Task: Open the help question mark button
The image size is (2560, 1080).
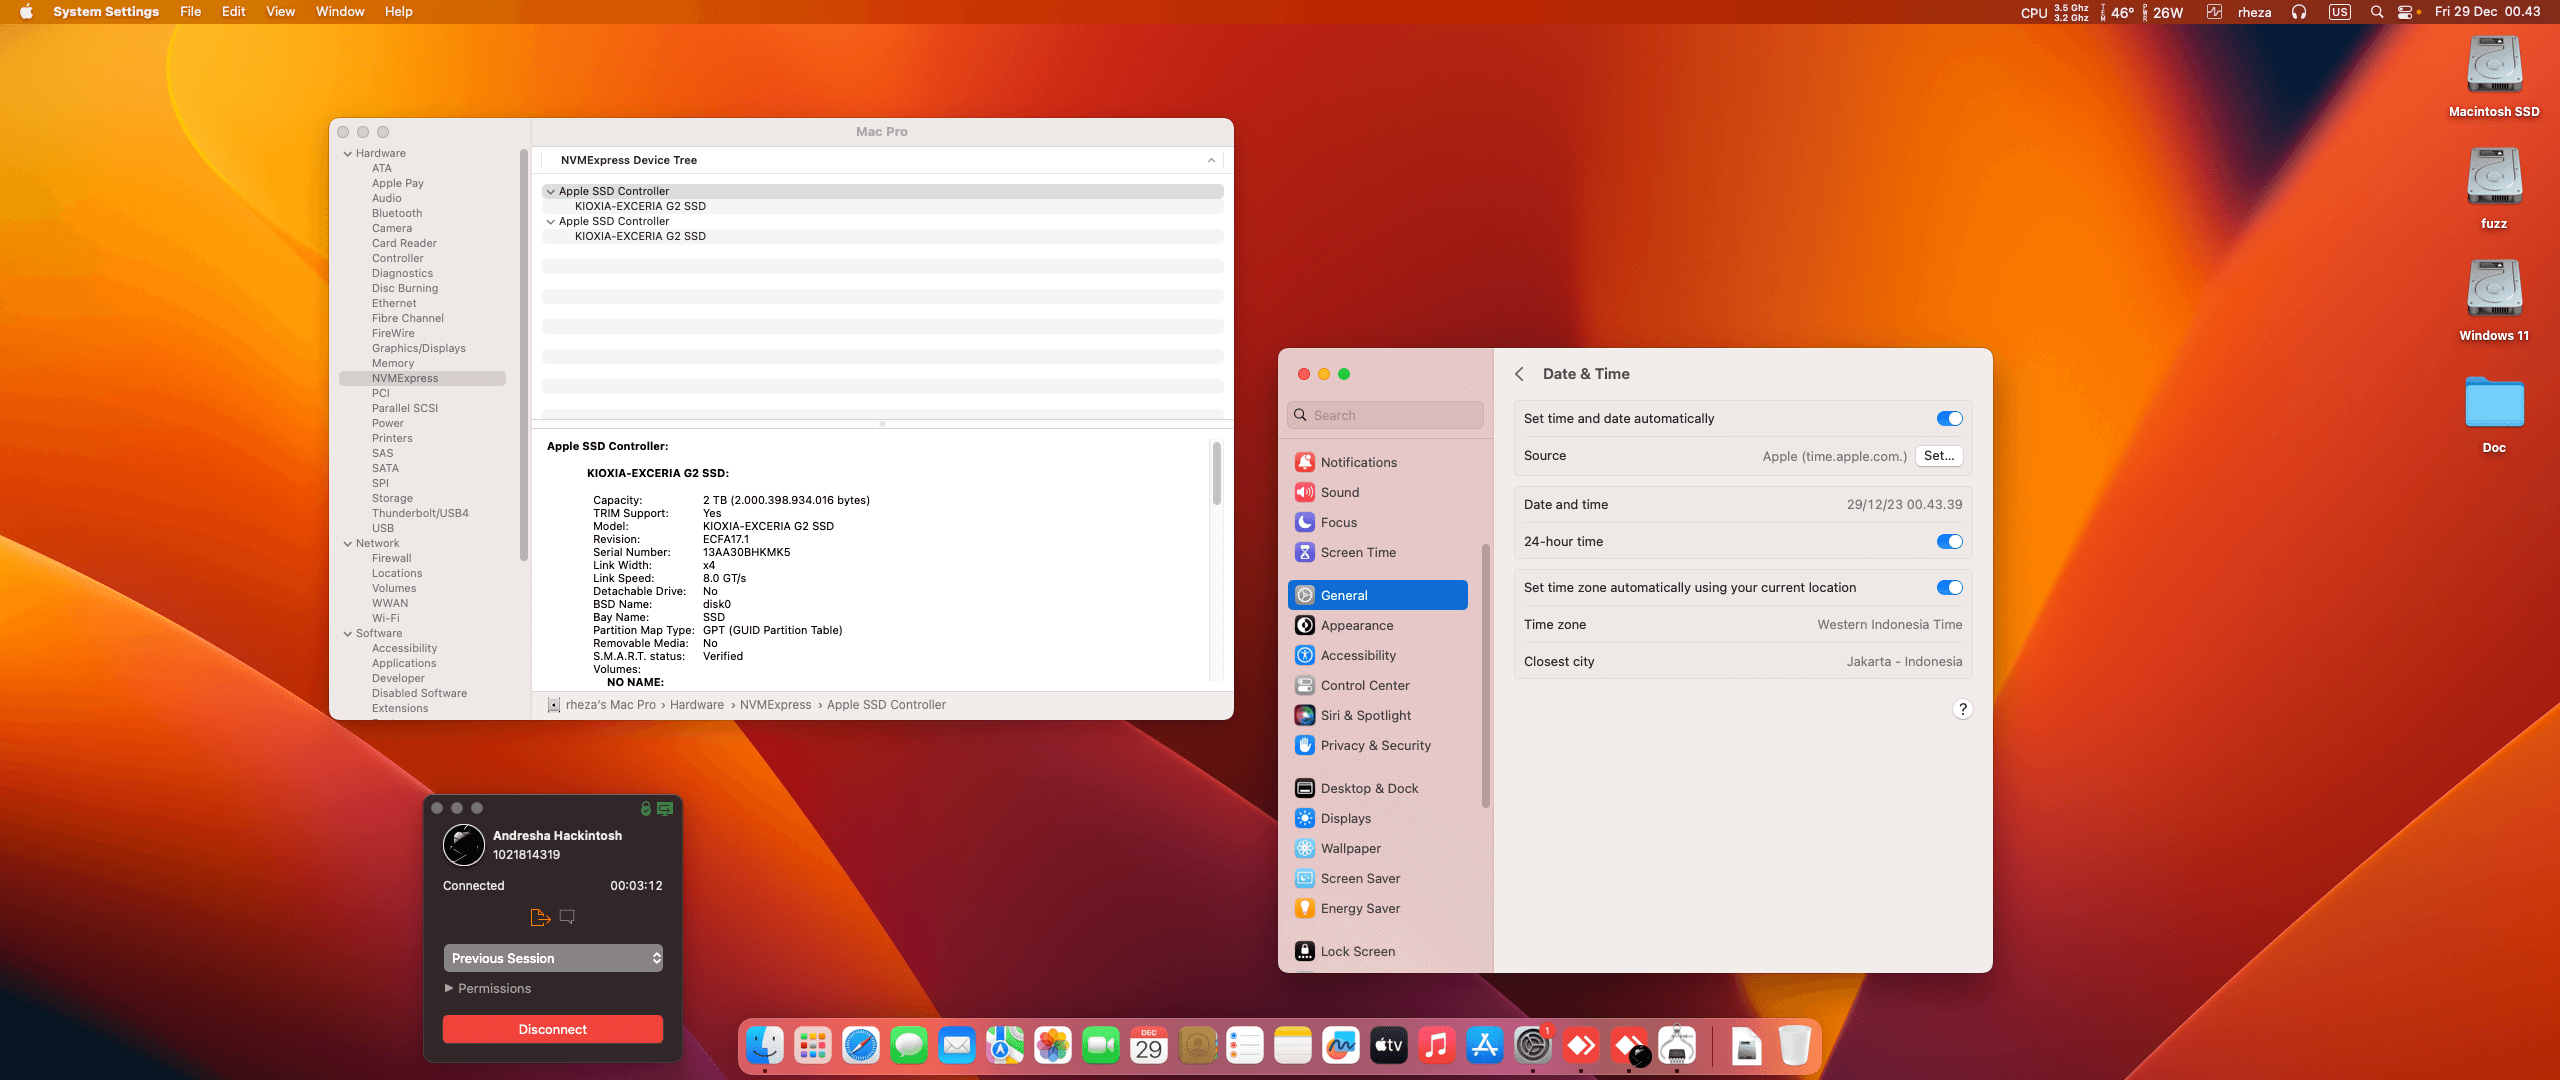Action: (1962, 709)
